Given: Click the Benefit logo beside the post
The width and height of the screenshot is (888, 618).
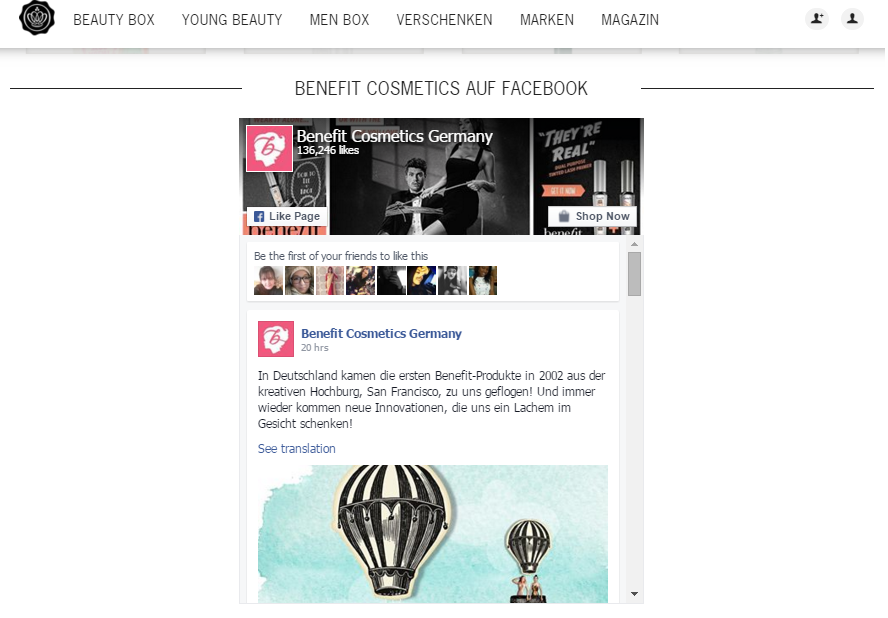Looking at the screenshot, I should click(x=276, y=339).
